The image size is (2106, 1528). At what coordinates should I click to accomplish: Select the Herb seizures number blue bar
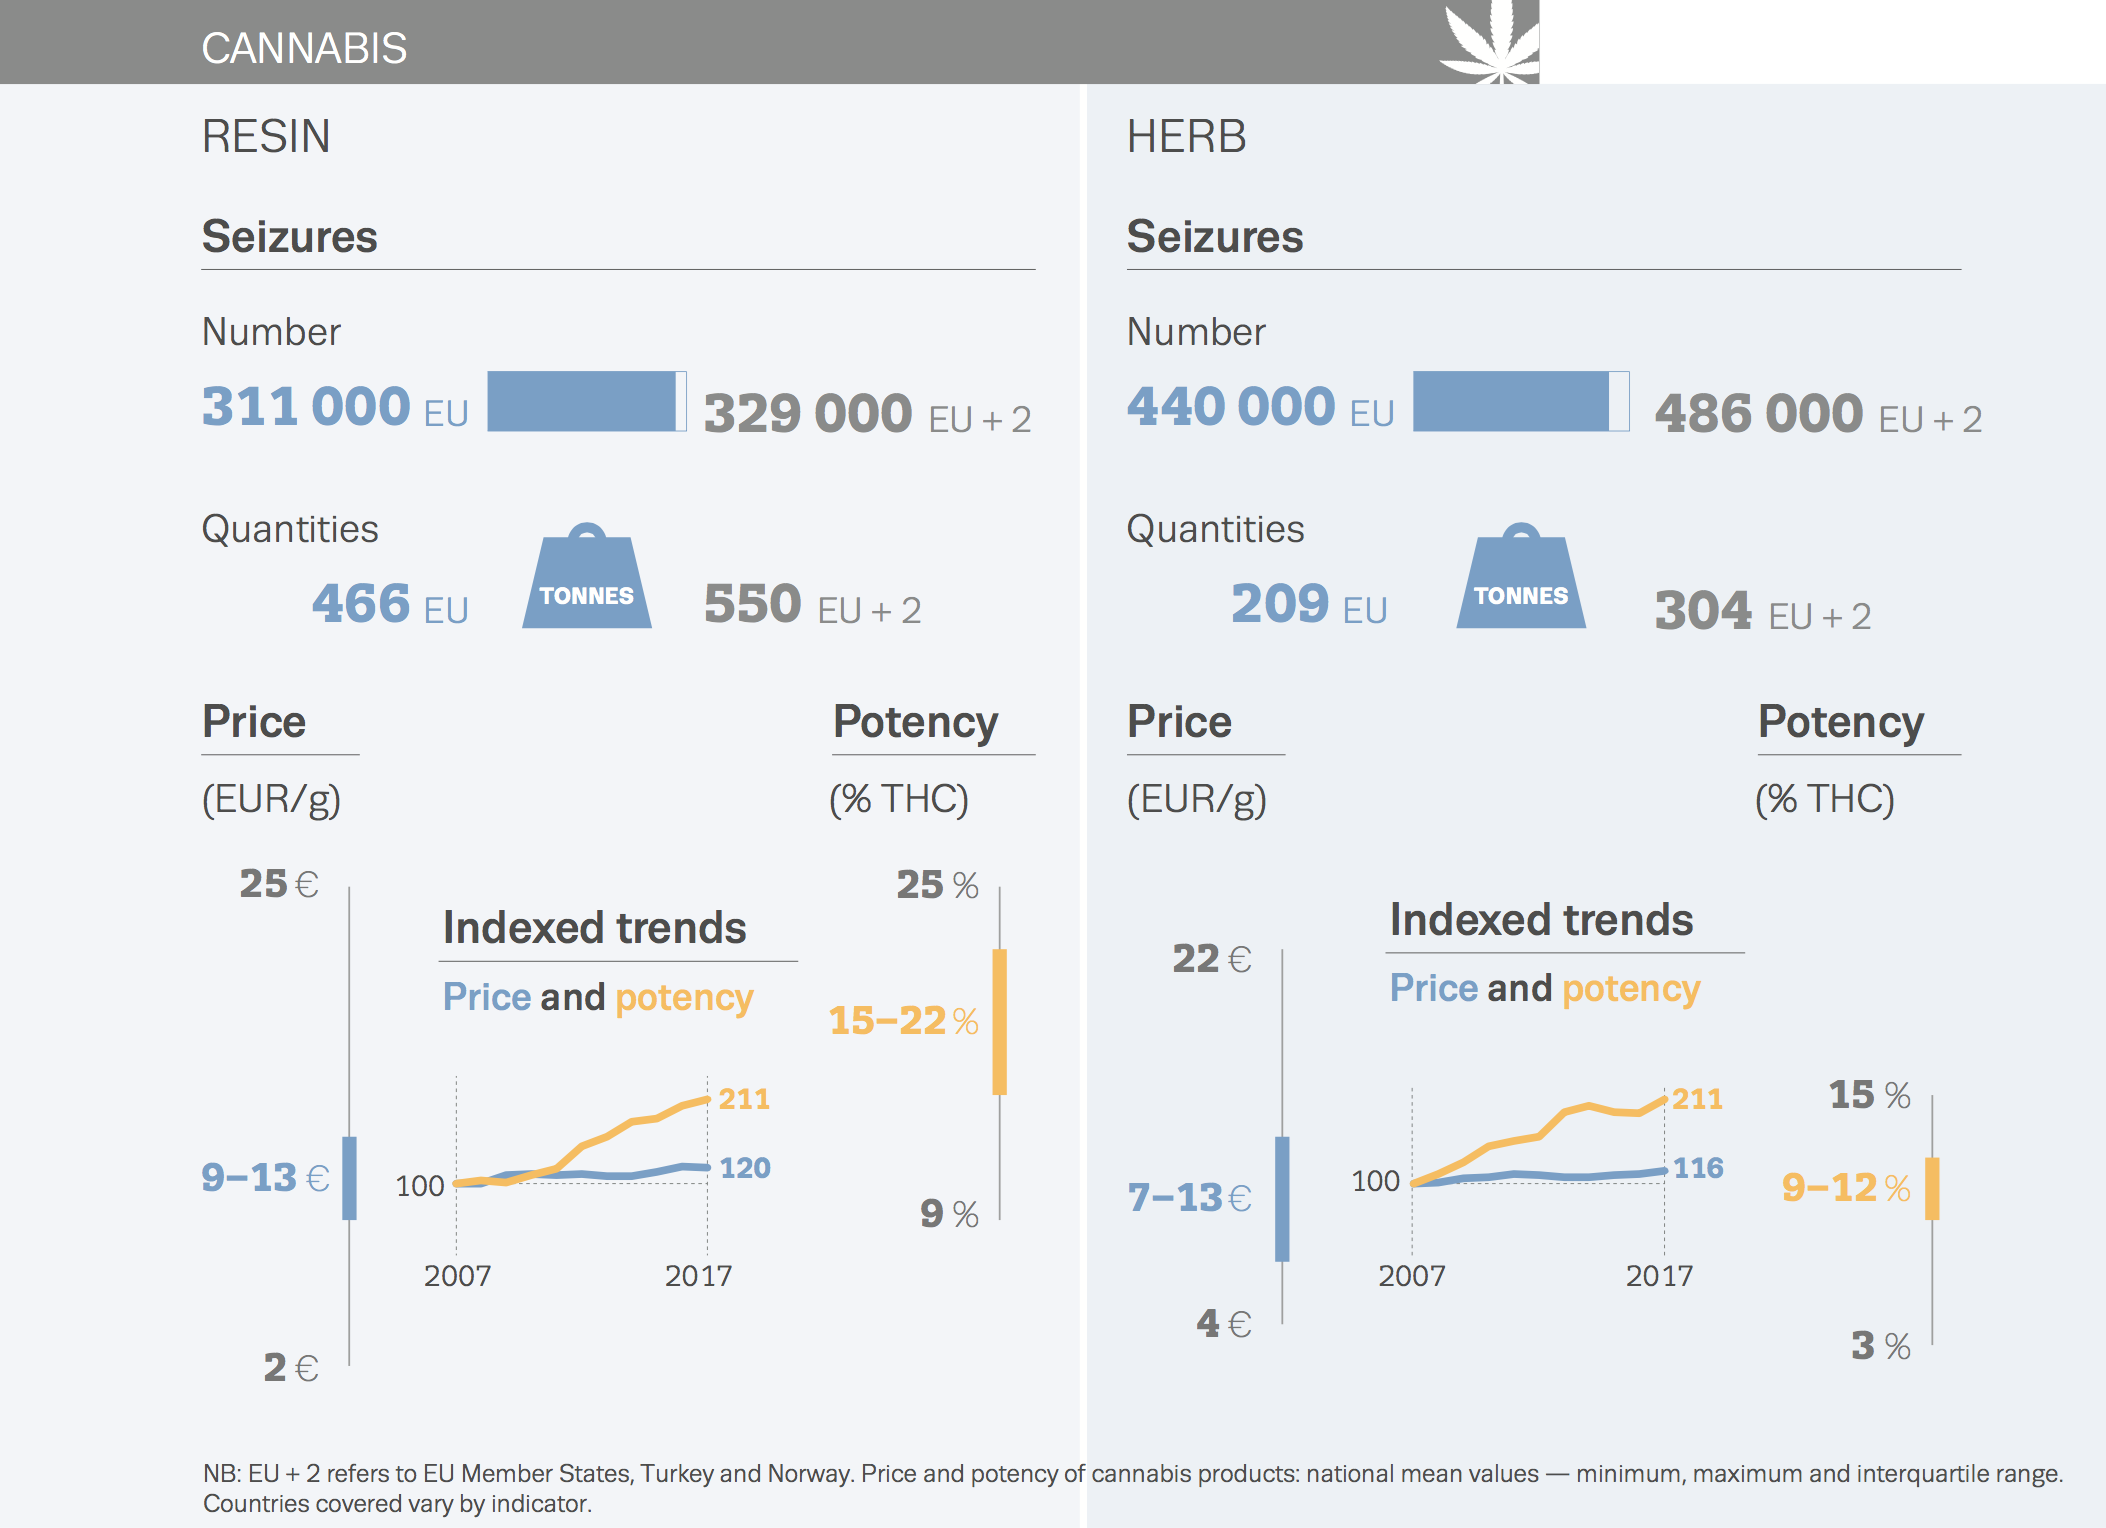click(x=1512, y=401)
